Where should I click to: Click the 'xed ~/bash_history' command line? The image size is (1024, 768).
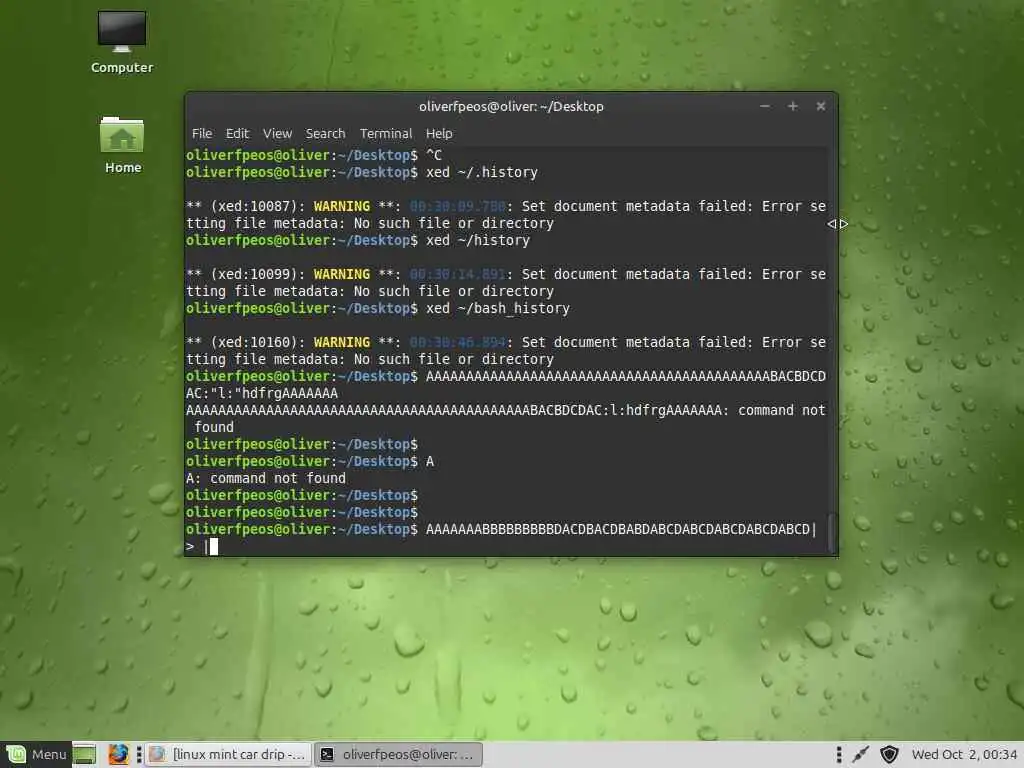click(x=377, y=308)
